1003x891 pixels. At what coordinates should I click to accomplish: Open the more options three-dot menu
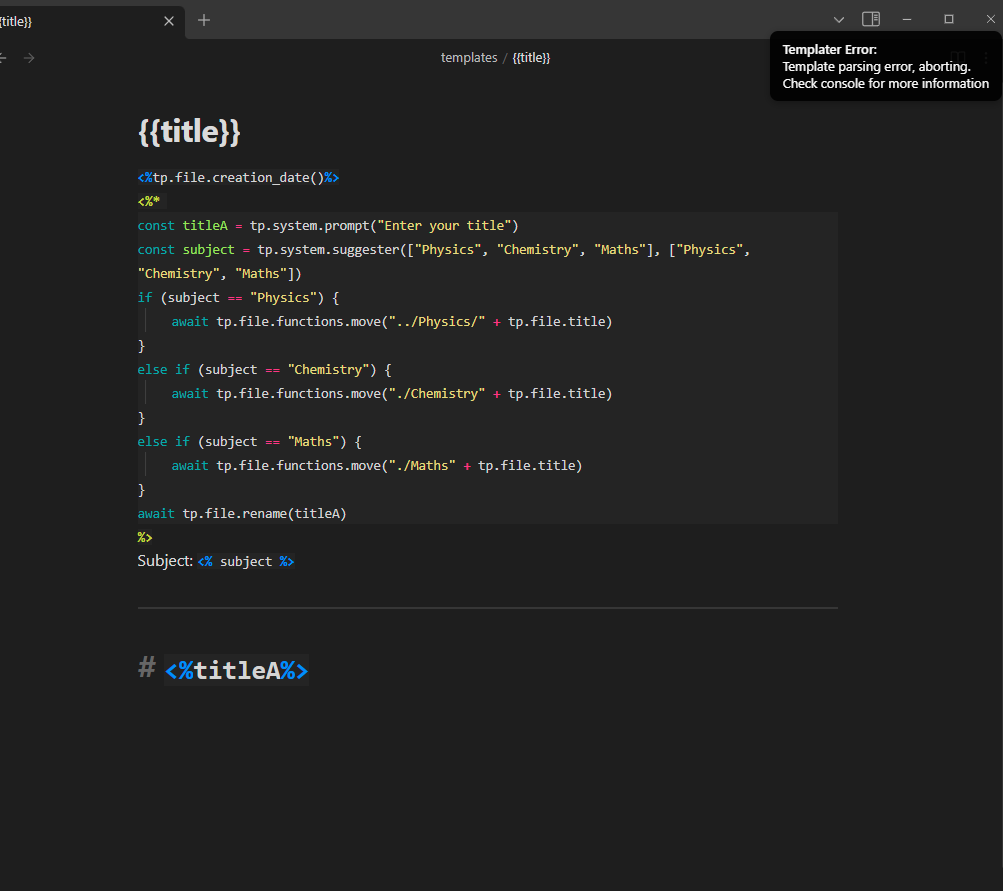coord(984,57)
